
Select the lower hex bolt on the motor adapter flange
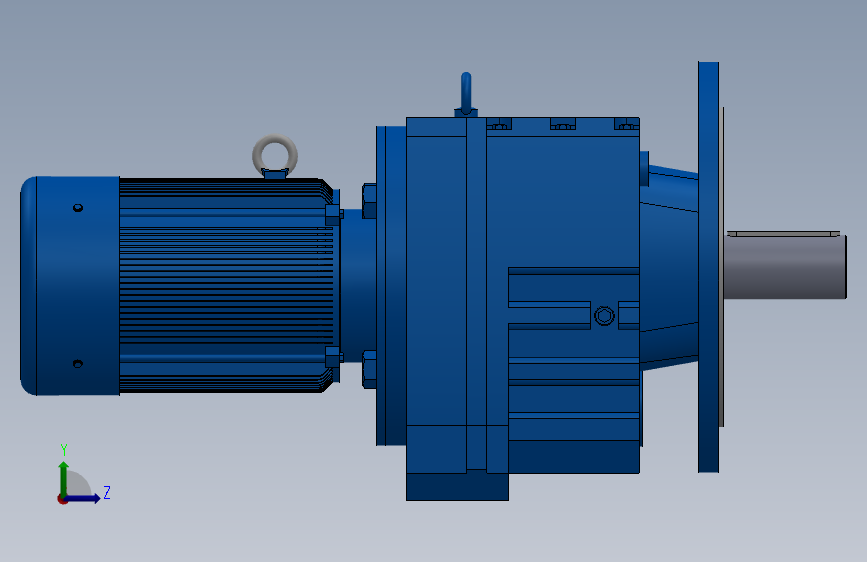369,369
